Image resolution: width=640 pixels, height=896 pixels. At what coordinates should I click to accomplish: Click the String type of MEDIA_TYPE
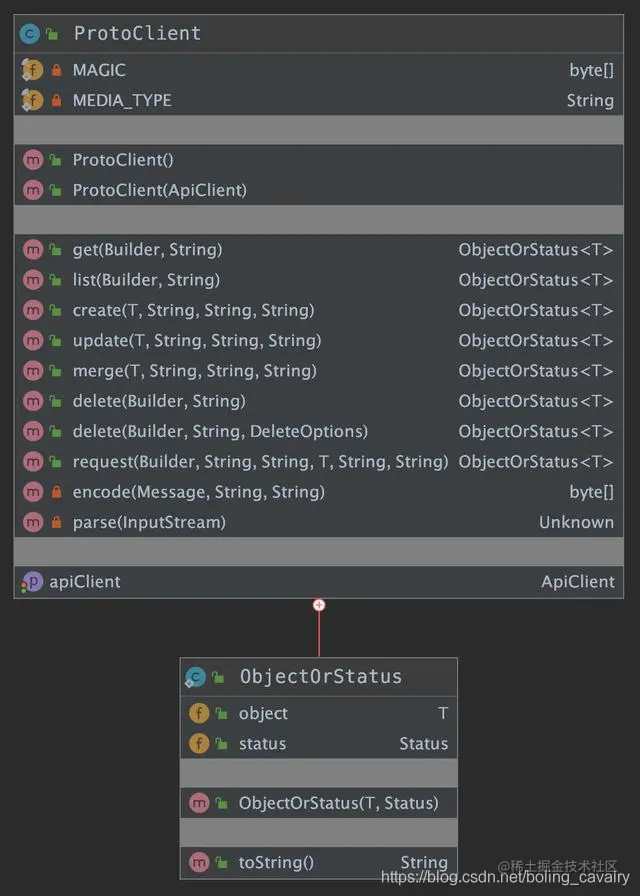[x=590, y=101]
